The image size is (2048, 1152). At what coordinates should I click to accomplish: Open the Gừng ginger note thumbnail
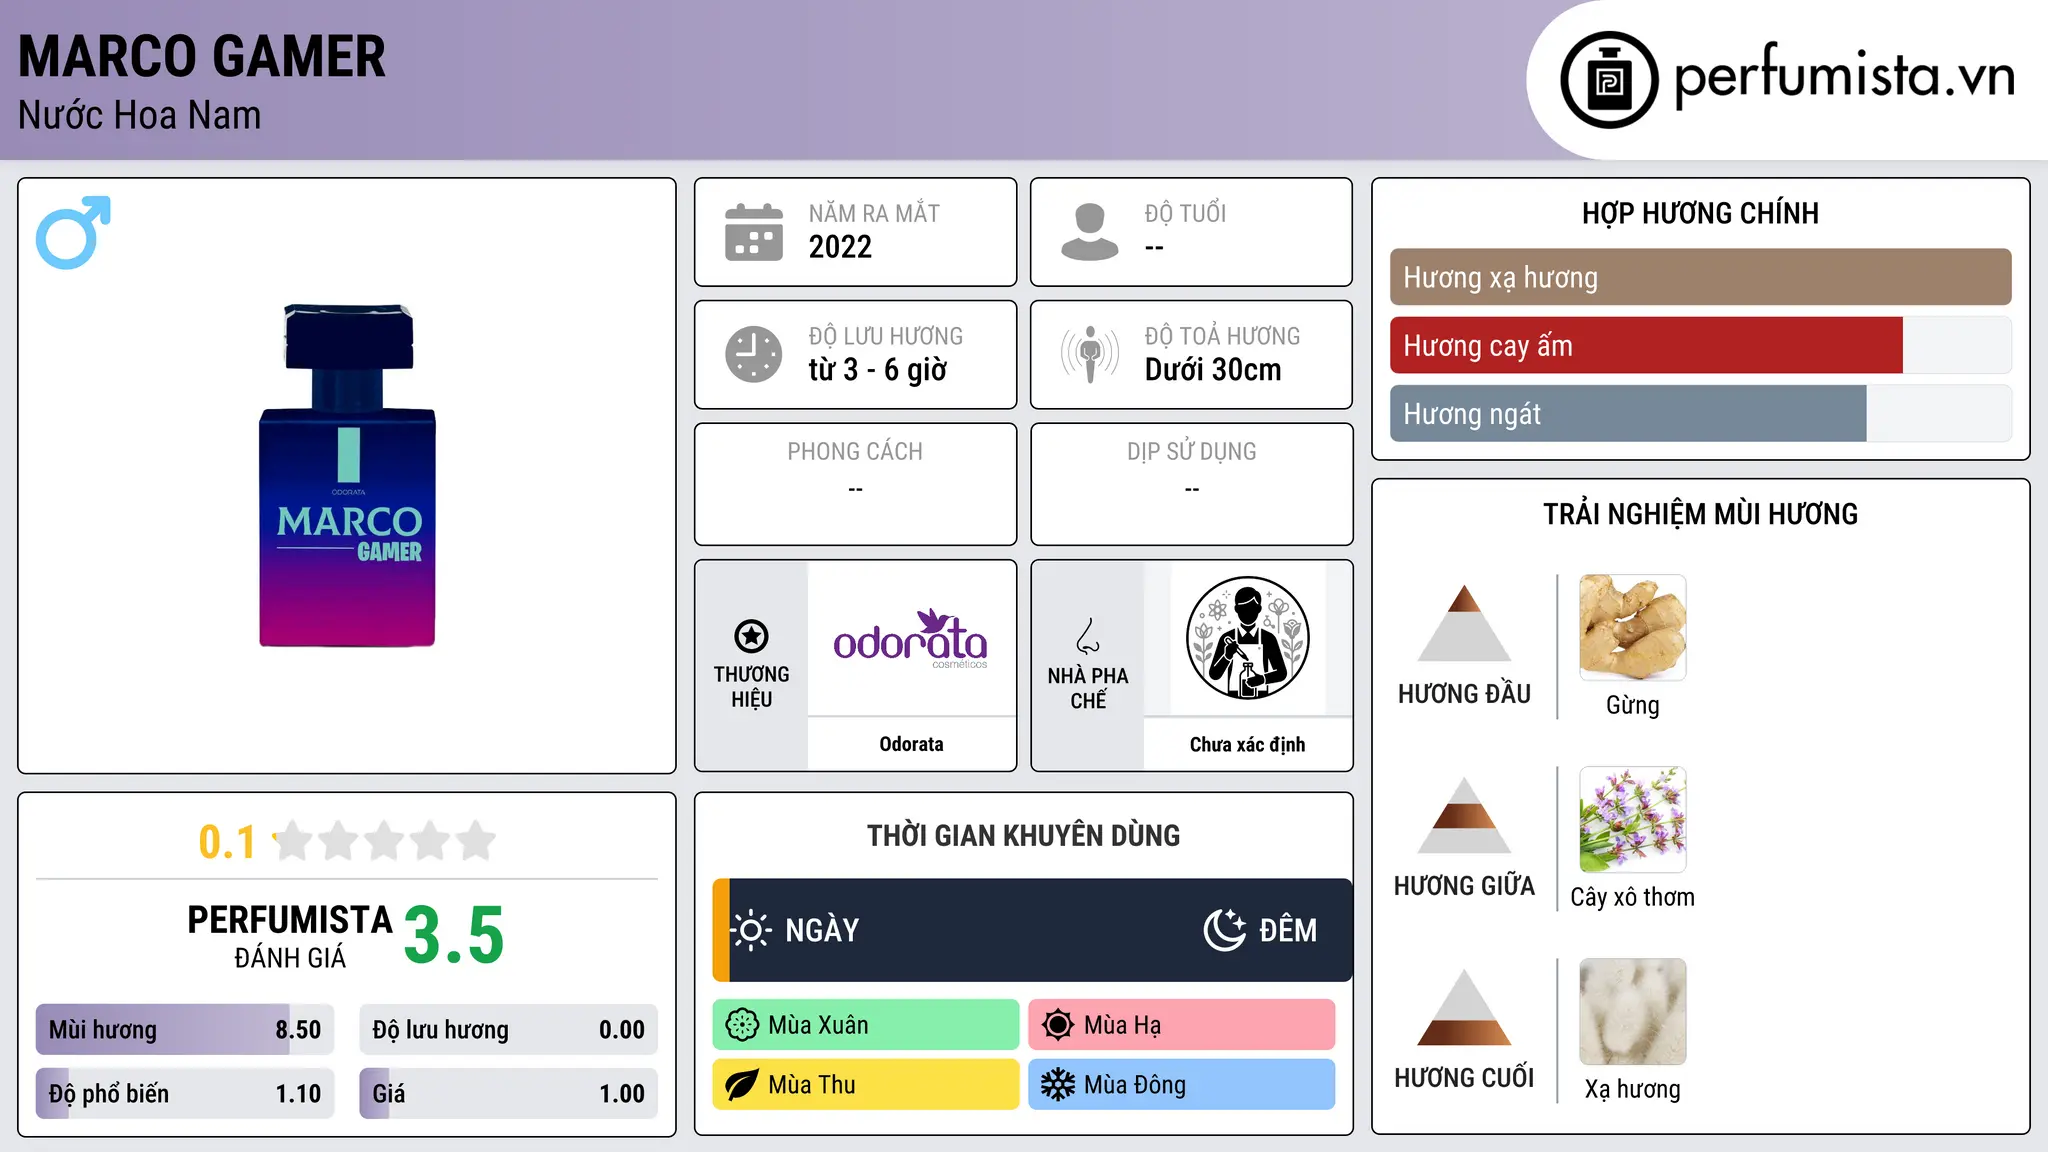point(1632,628)
